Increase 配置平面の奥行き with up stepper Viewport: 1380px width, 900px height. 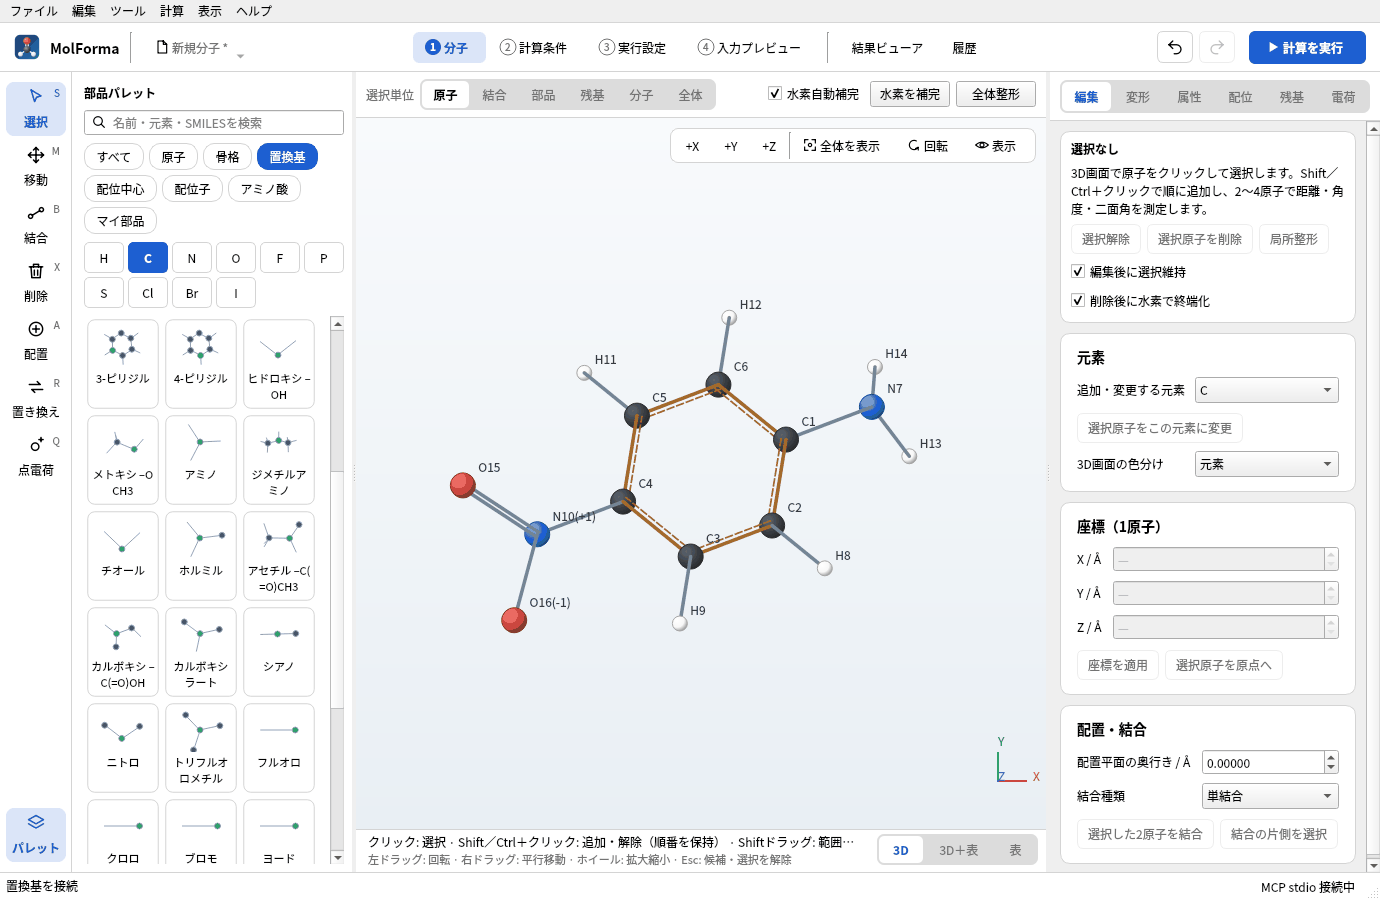coord(1331,757)
